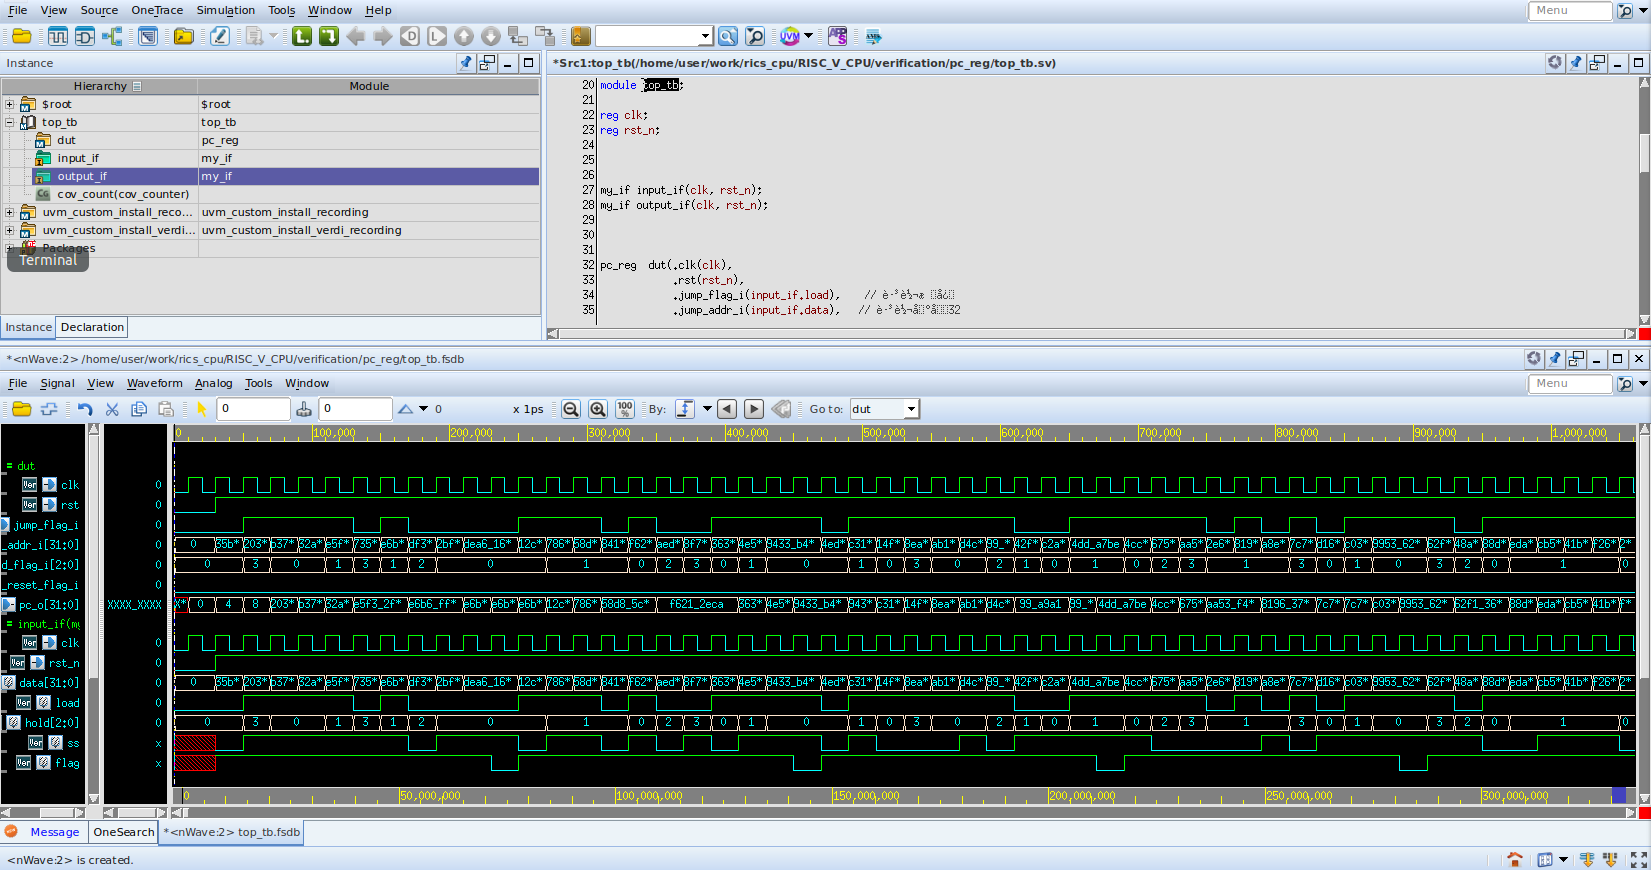Image resolution: width=1651 pixels, height=870 pixels.
Task: Open the New Schematic window icon
Action: [x=85, y=37]
